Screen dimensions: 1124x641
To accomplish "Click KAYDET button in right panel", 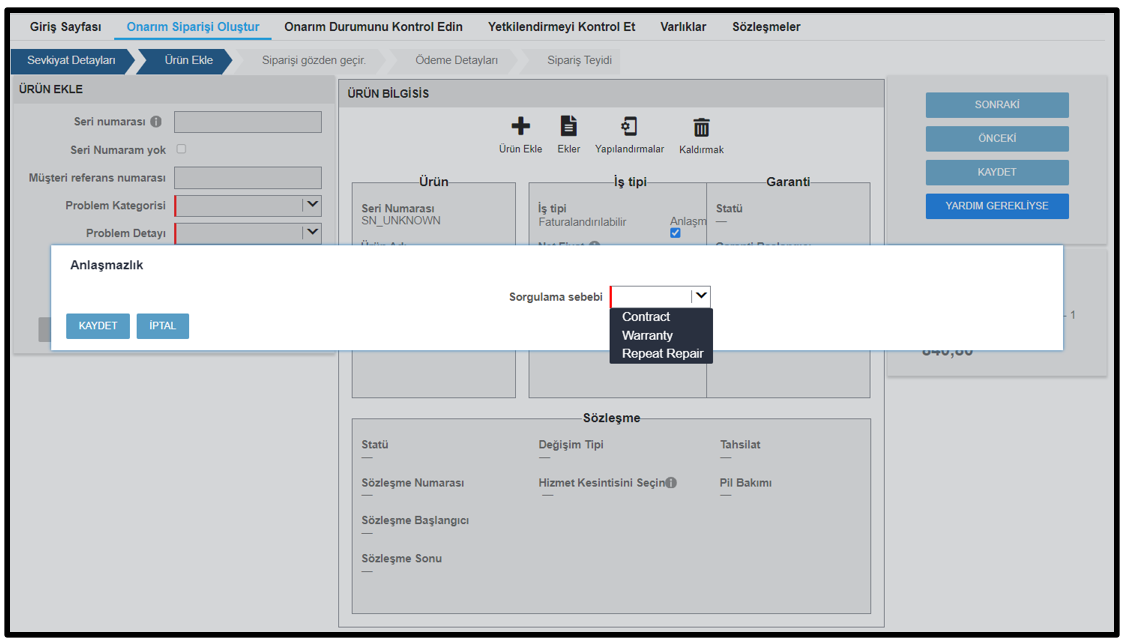I will (997, 172).
